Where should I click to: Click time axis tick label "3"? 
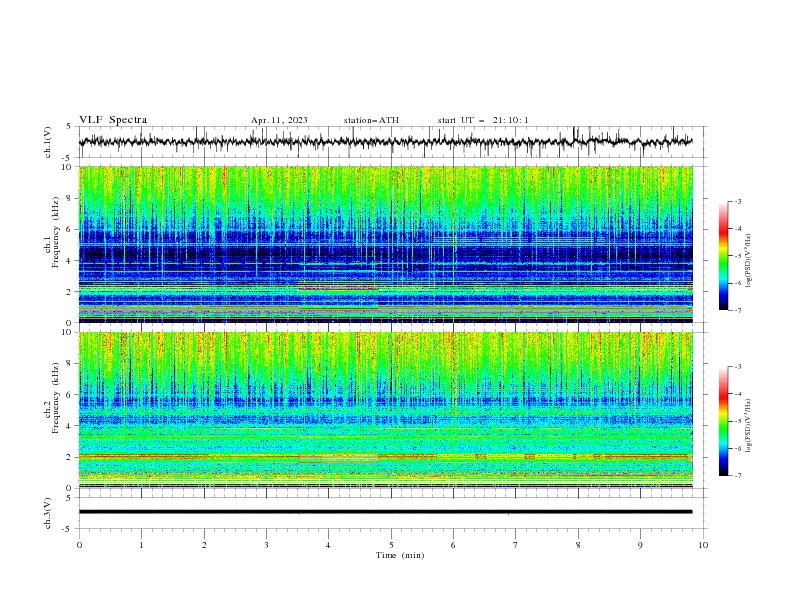pos(266,545)
